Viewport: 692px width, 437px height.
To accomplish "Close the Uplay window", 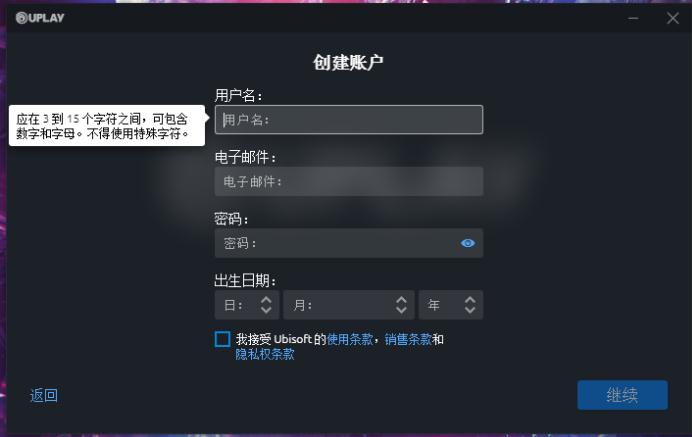I will click(673, 18).
